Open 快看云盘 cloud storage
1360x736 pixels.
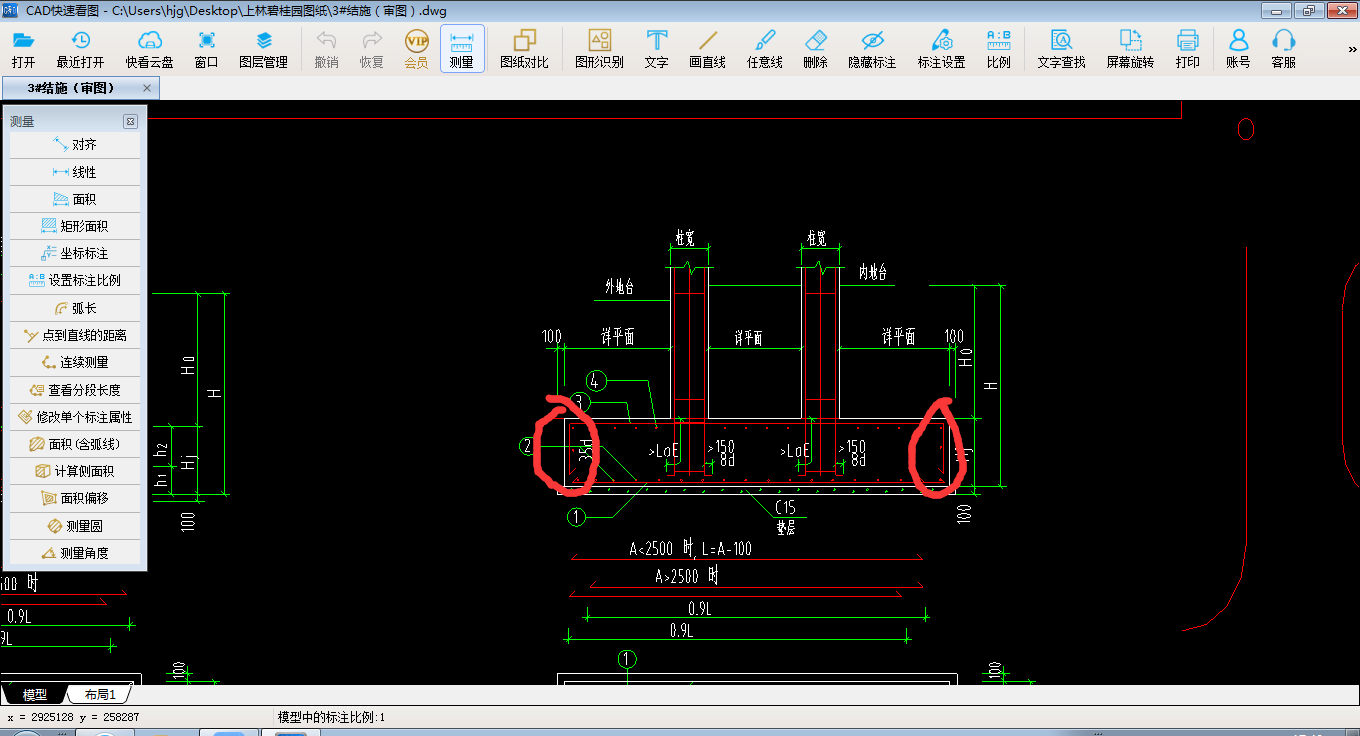click(x=150, y=49)
